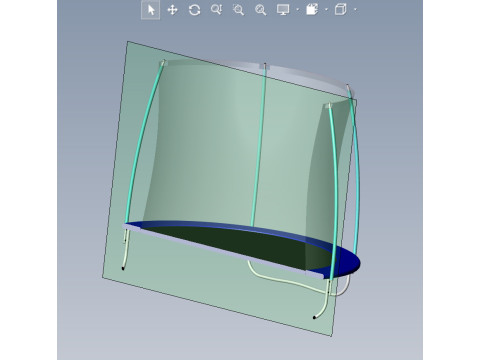Activate the rotate view tool
480x360 pixels.
click(x=194, y=10)
